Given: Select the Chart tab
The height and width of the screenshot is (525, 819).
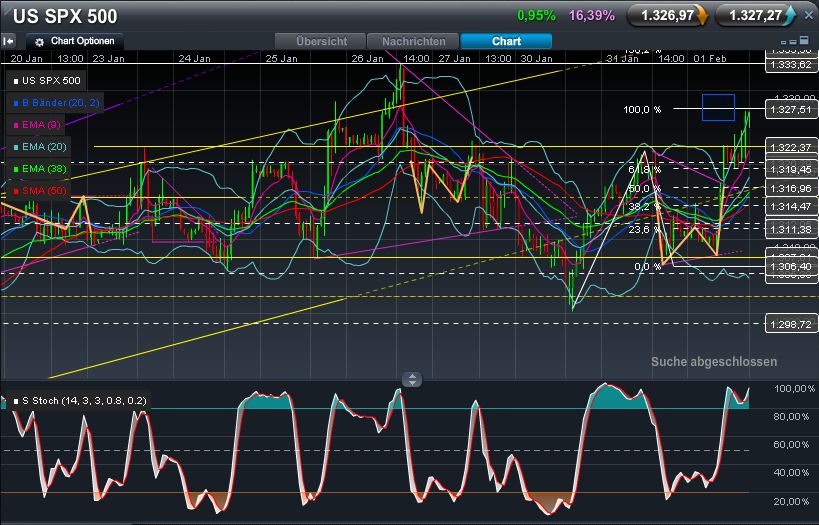Looking at the screenshot, I should click(x=505, y=41).
